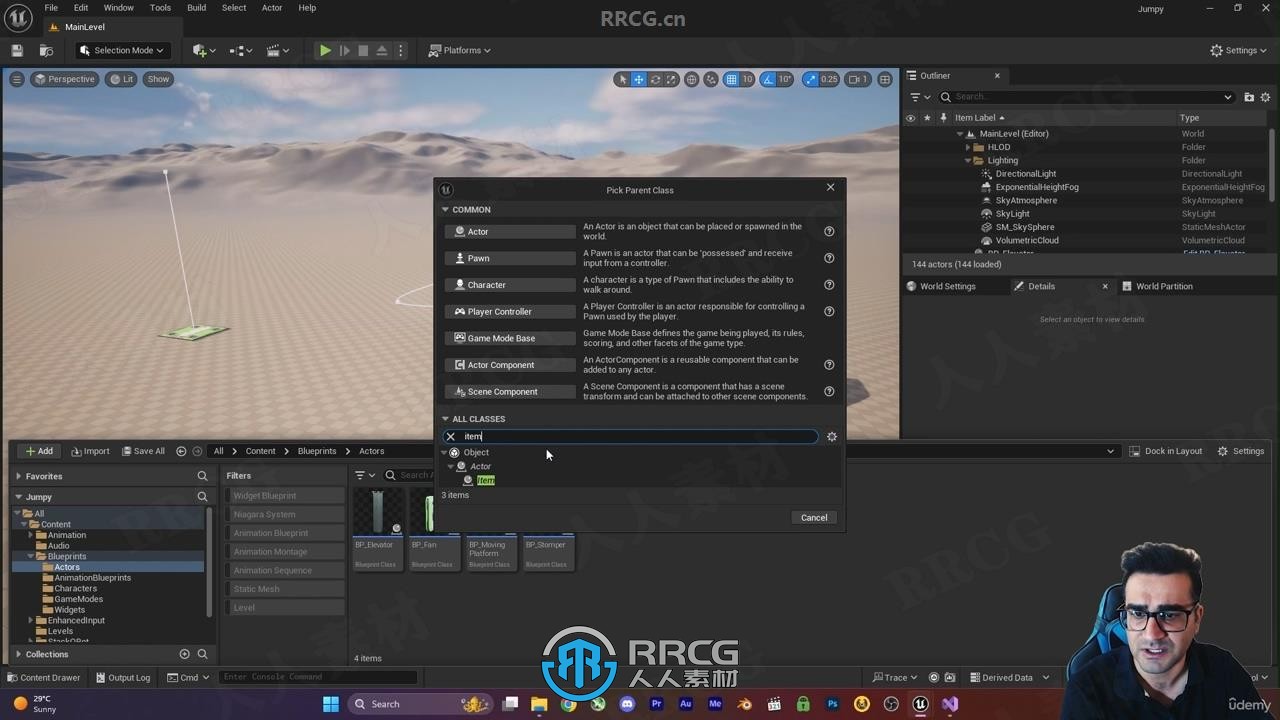This screenshot has height=720, width=1280.
Task: Open the scale snap 0.25 value dropdown
Action: 829,79
